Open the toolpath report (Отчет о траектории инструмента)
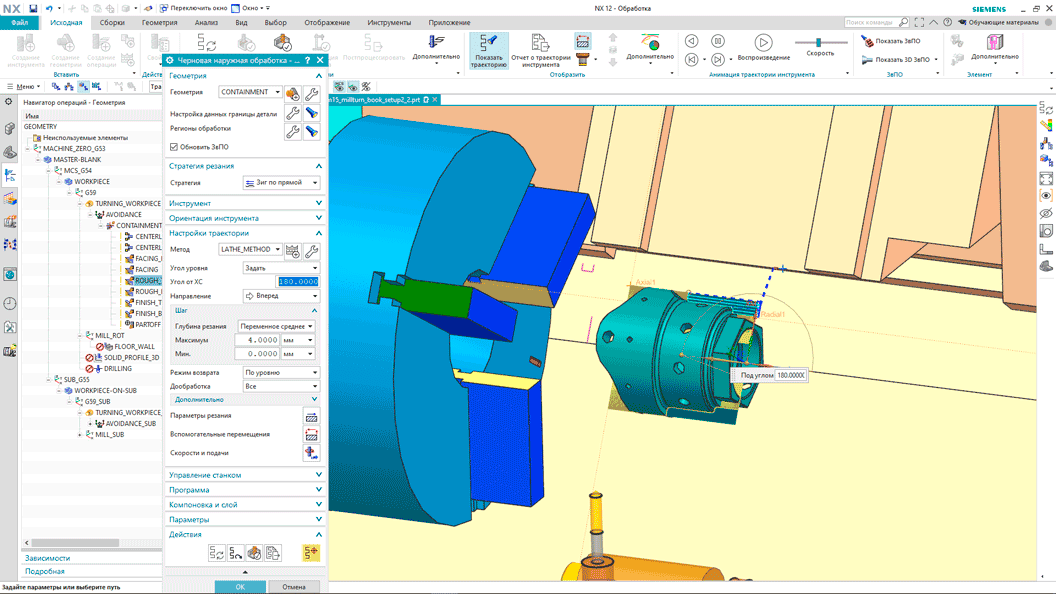The image size is (1056, 594). [540, 51]
